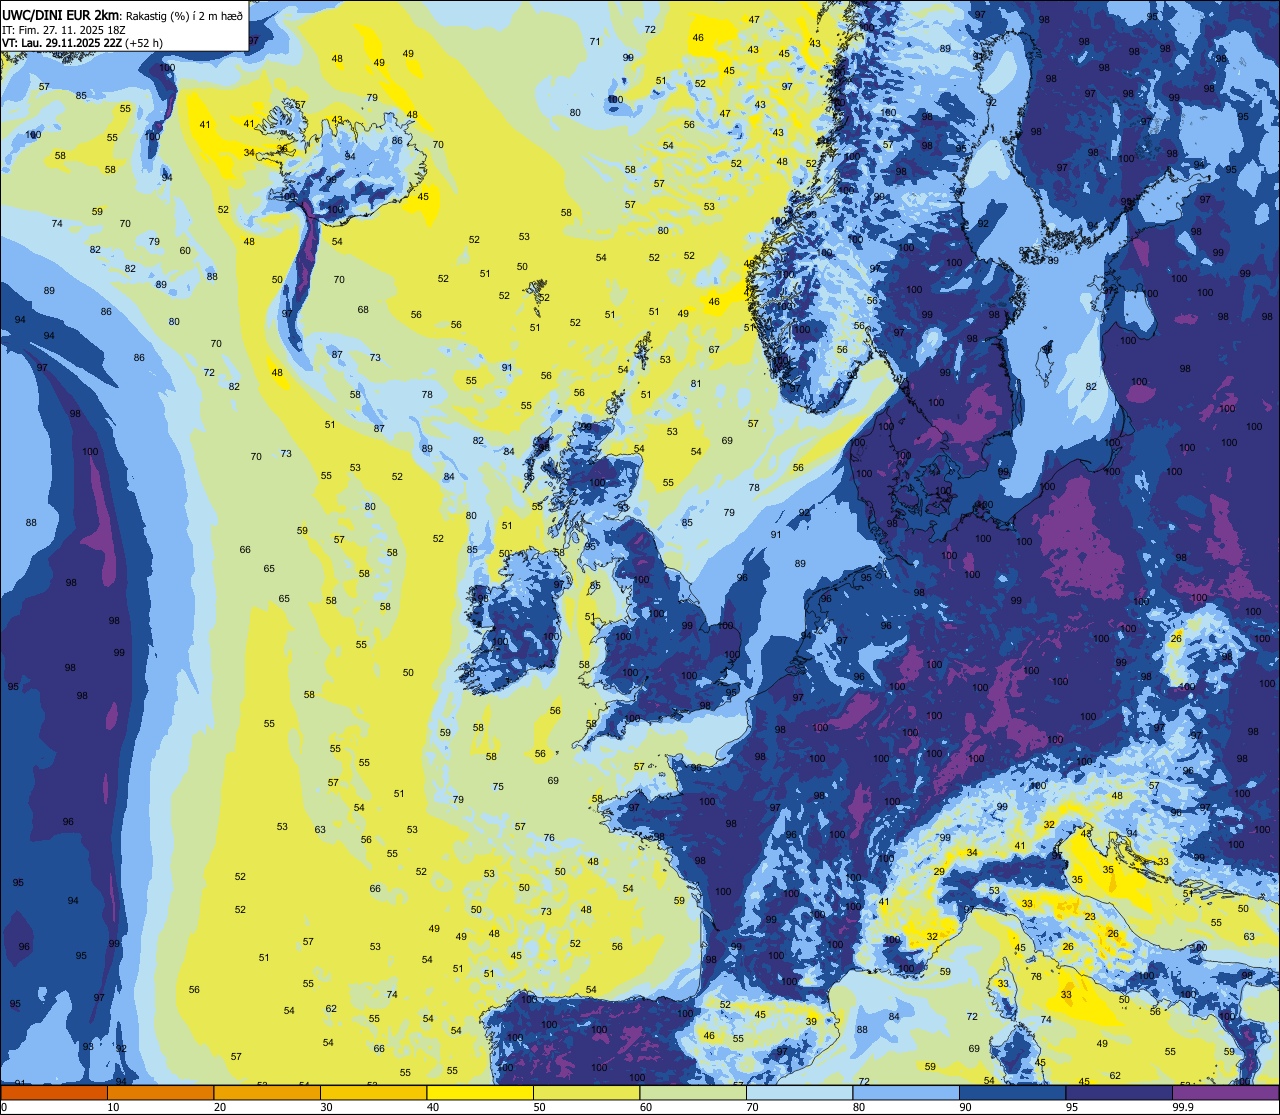Click the legend scale label "20"
Image resolution: width=1280 pixels, height=1115 pixels.
(x=220, y=1107)
